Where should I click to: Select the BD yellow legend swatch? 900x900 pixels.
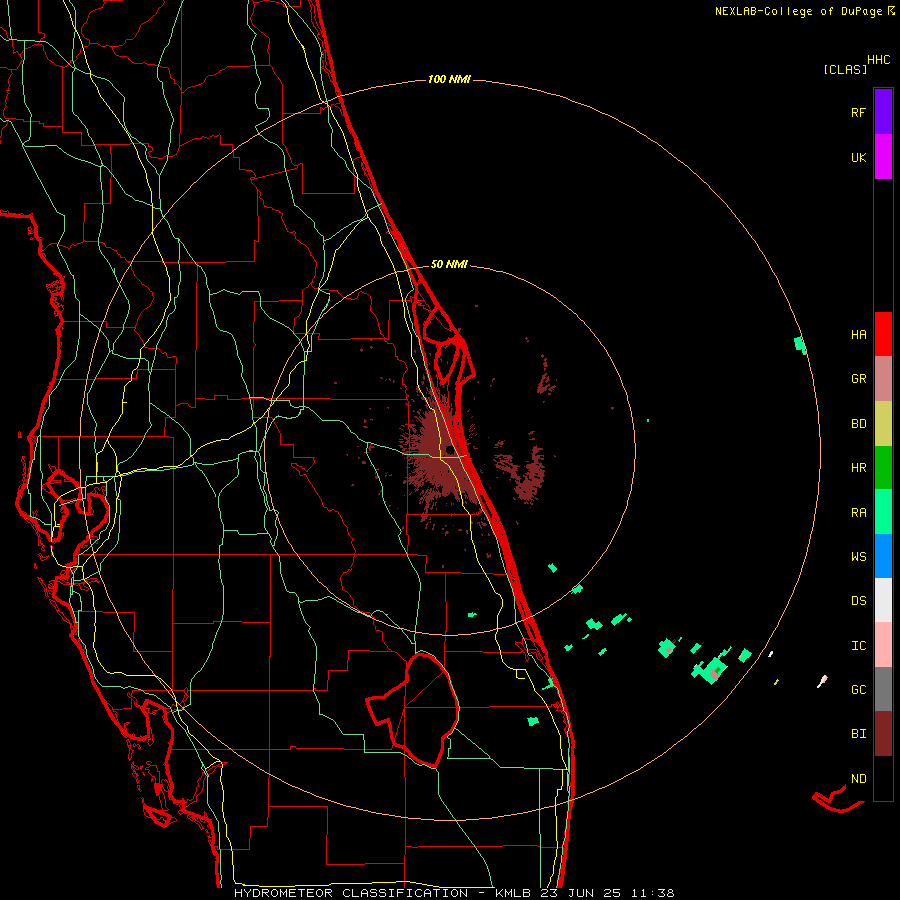click(883, 423)
